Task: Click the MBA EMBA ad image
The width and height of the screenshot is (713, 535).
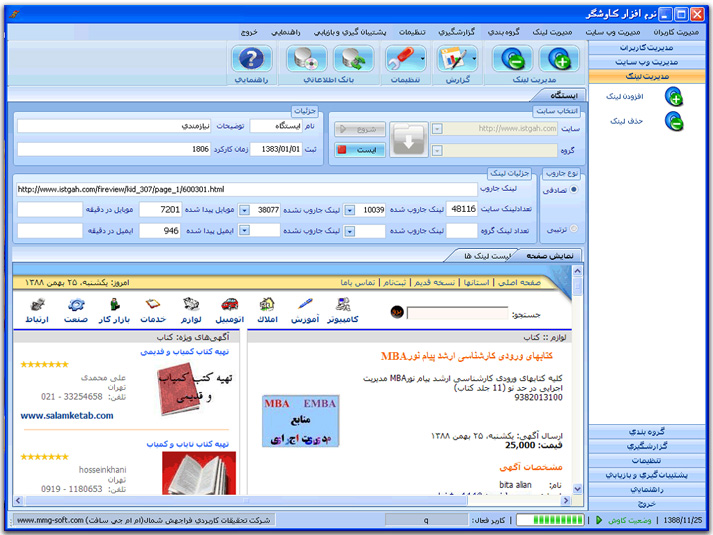Action: [301, 421]
